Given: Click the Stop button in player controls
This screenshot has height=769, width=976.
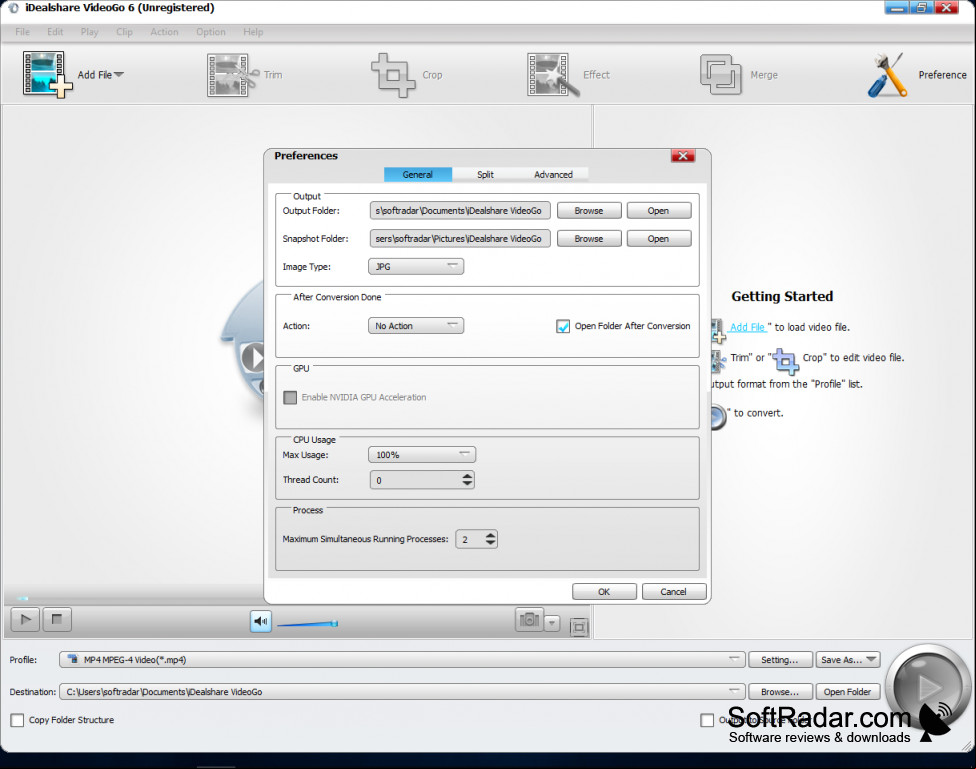Looking at the screenshot, I should coord(57,620).
